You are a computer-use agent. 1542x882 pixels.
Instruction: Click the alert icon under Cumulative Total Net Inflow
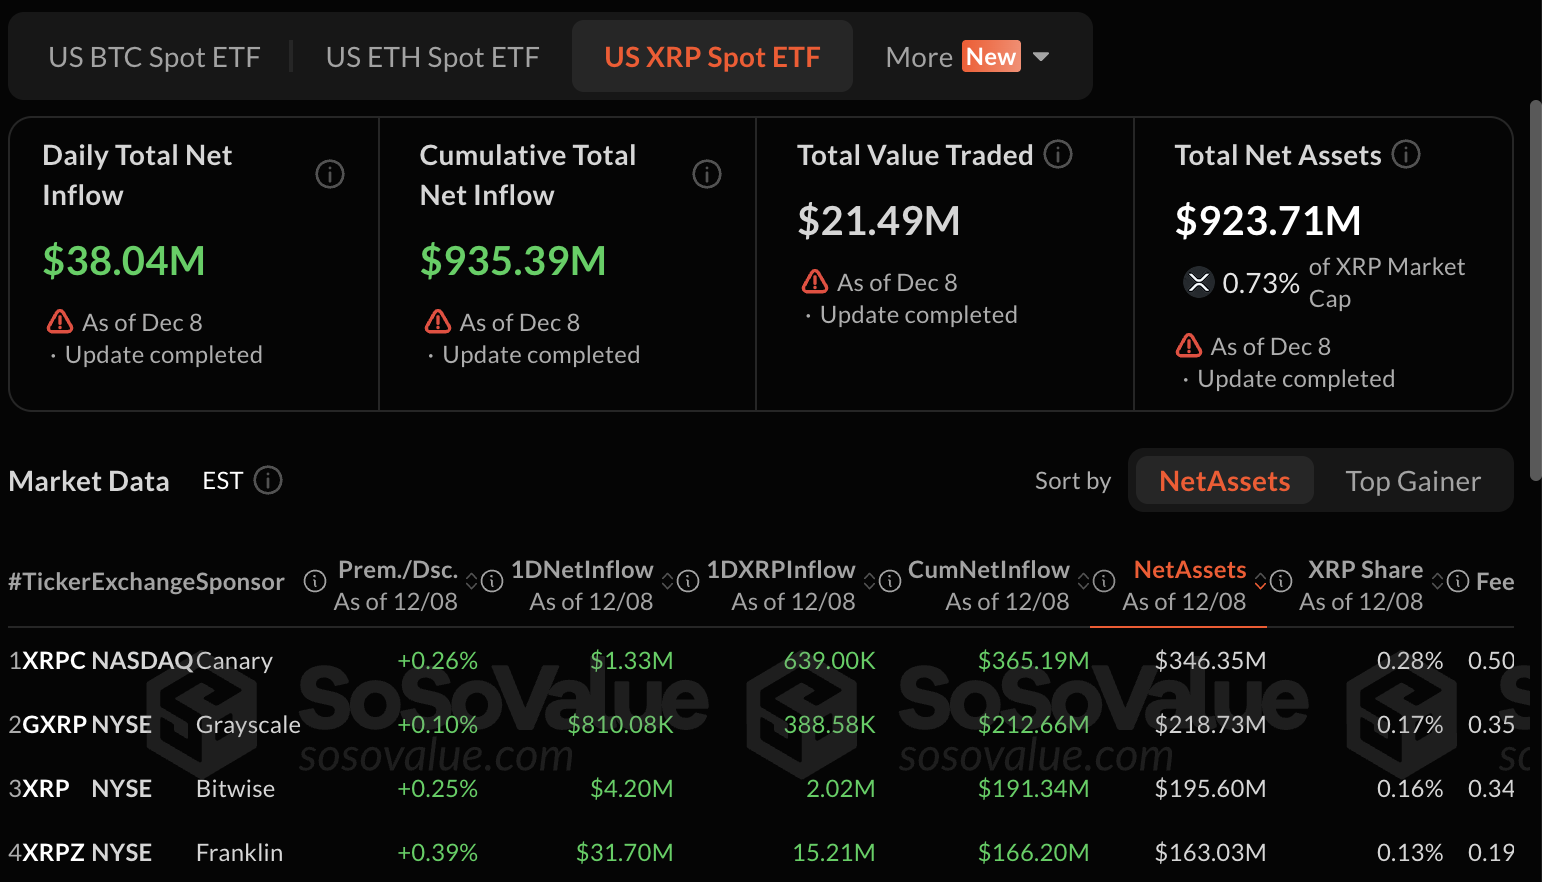pos(437,322)
